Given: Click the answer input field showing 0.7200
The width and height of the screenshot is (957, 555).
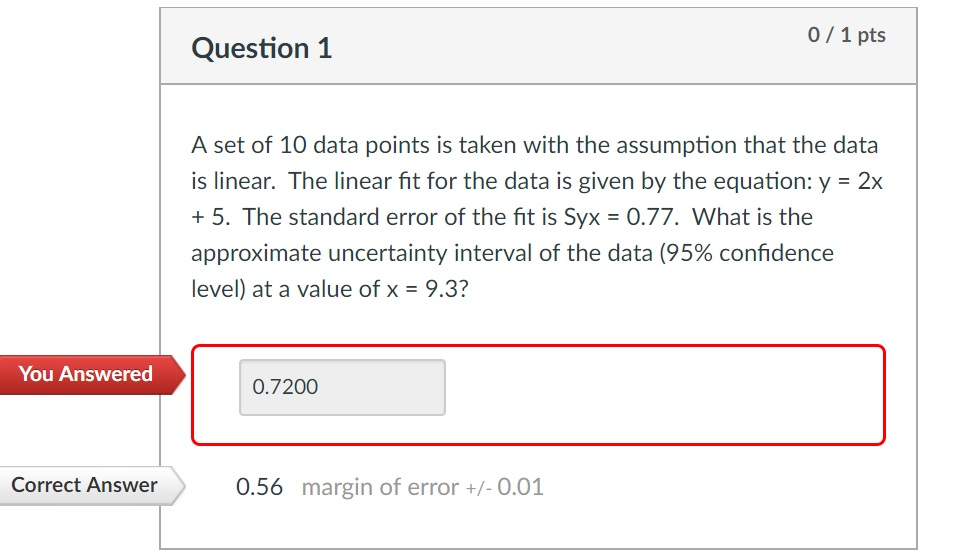Looking at the screenshot, I should [342, 387].
